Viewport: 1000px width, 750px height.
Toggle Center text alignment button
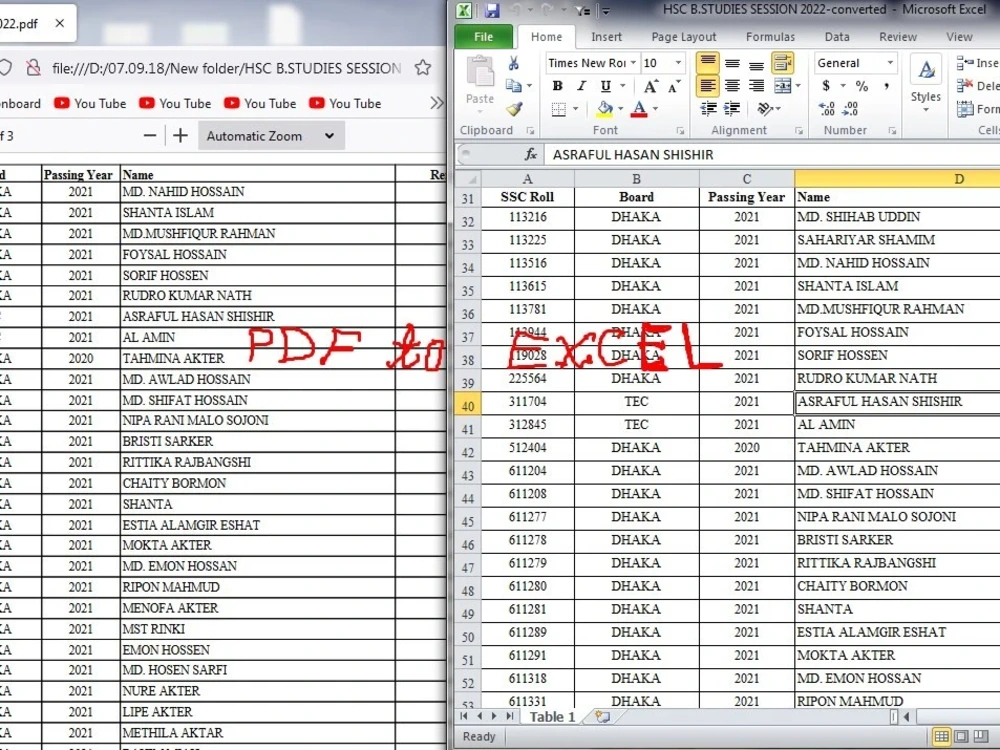(x=732, y=85)
